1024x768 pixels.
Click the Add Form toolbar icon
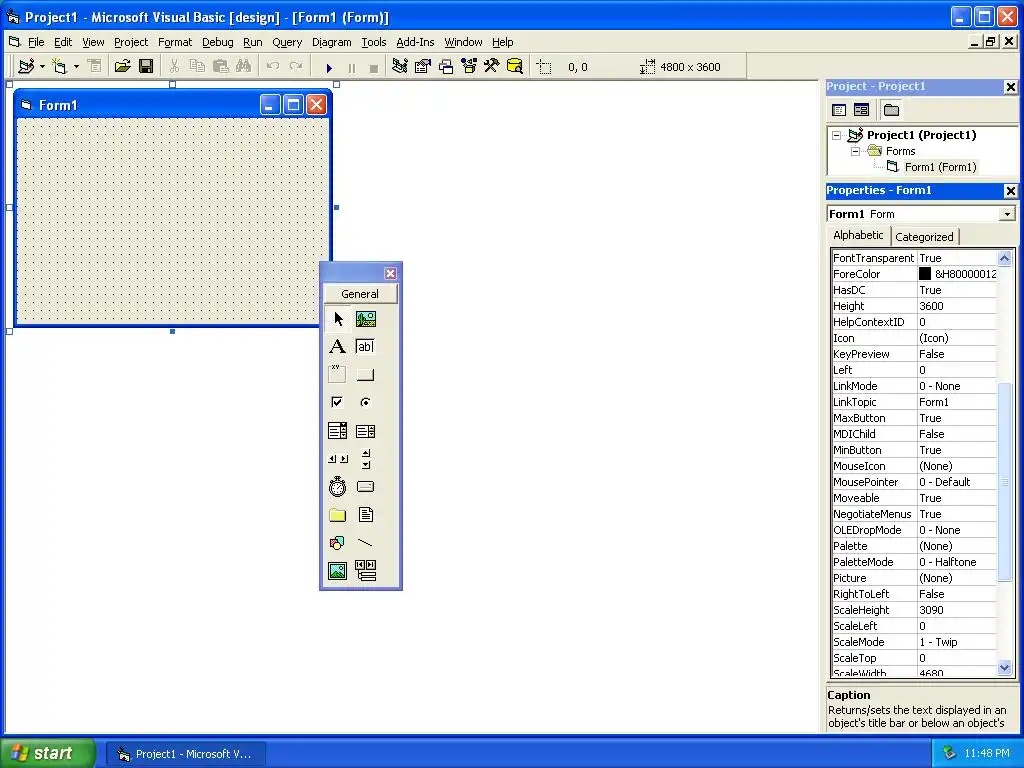[59, 66]
